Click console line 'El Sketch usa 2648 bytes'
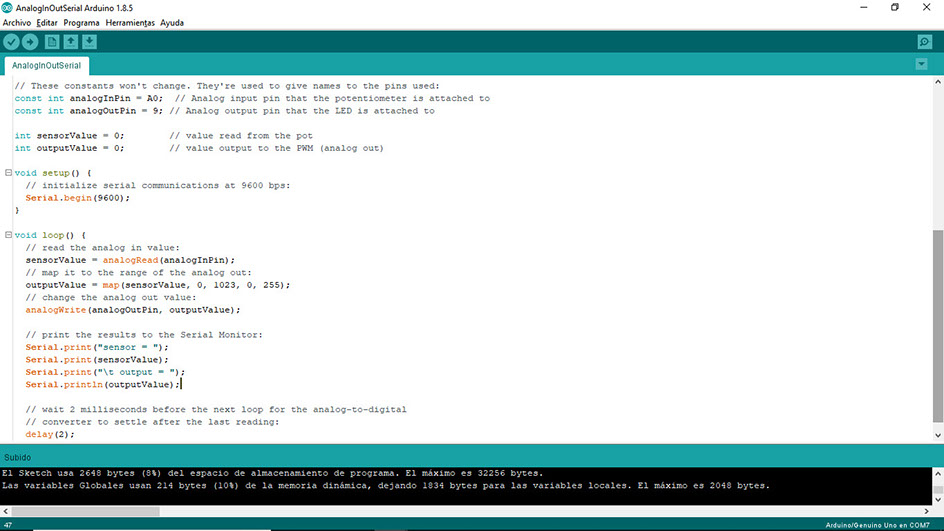The width and height of the screenshot is (944, 531). (x=272, y=473)
